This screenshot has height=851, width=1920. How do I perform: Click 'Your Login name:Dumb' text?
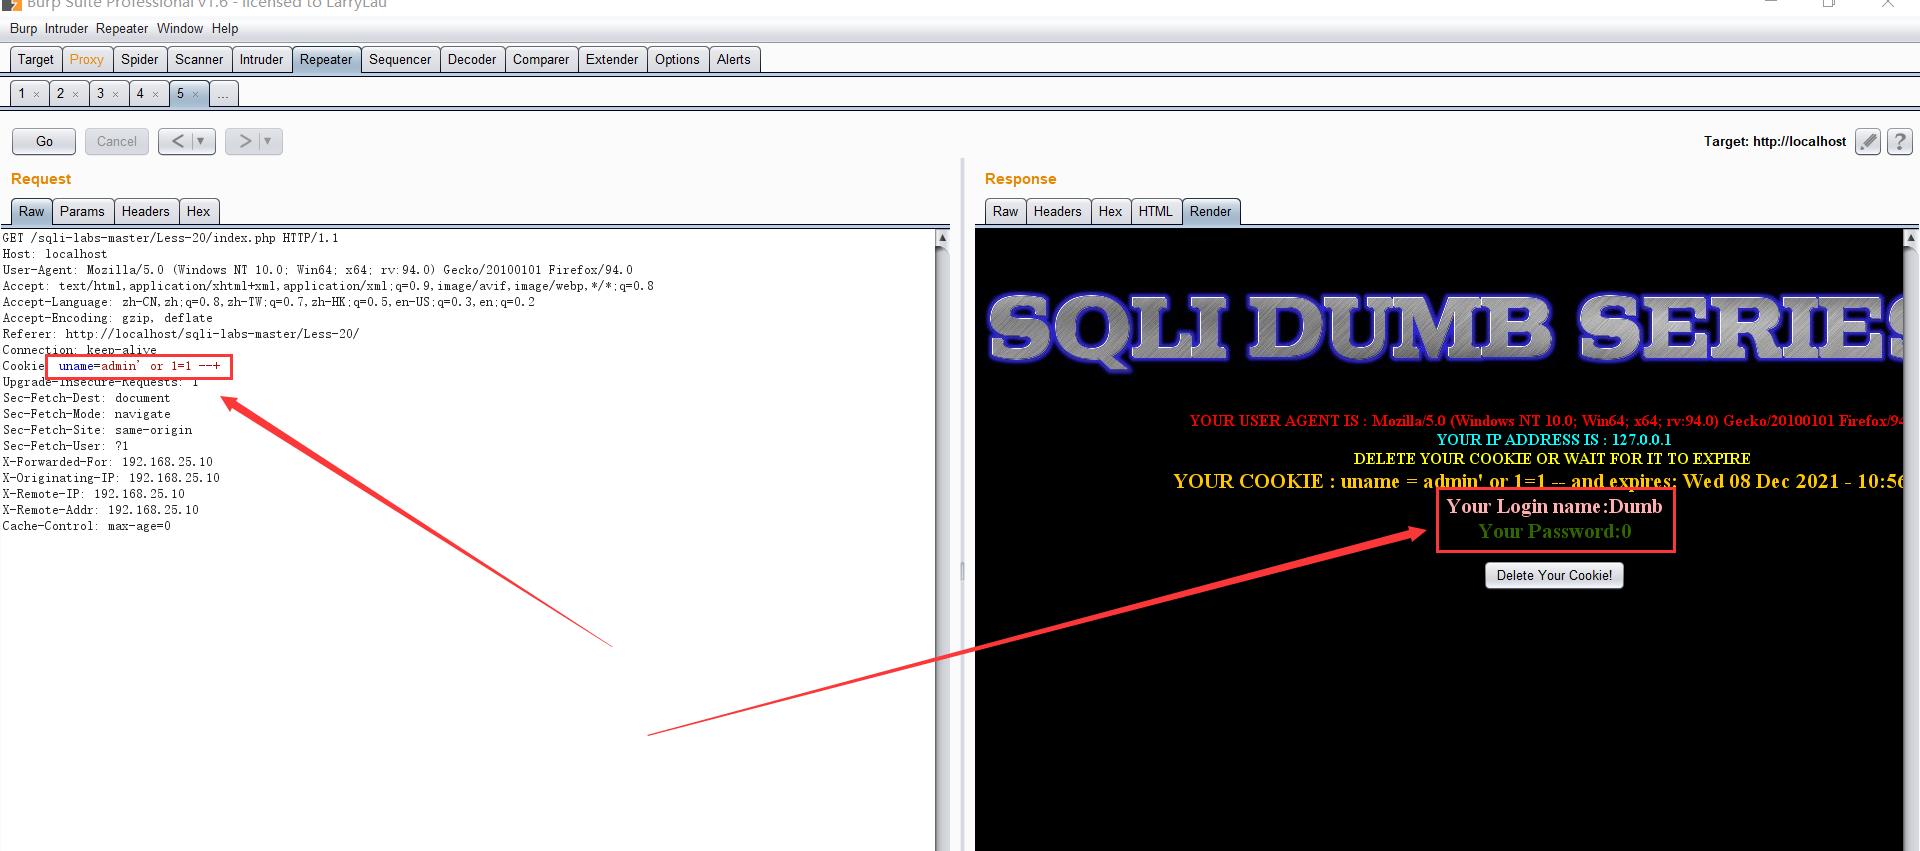pos(1554,506)
